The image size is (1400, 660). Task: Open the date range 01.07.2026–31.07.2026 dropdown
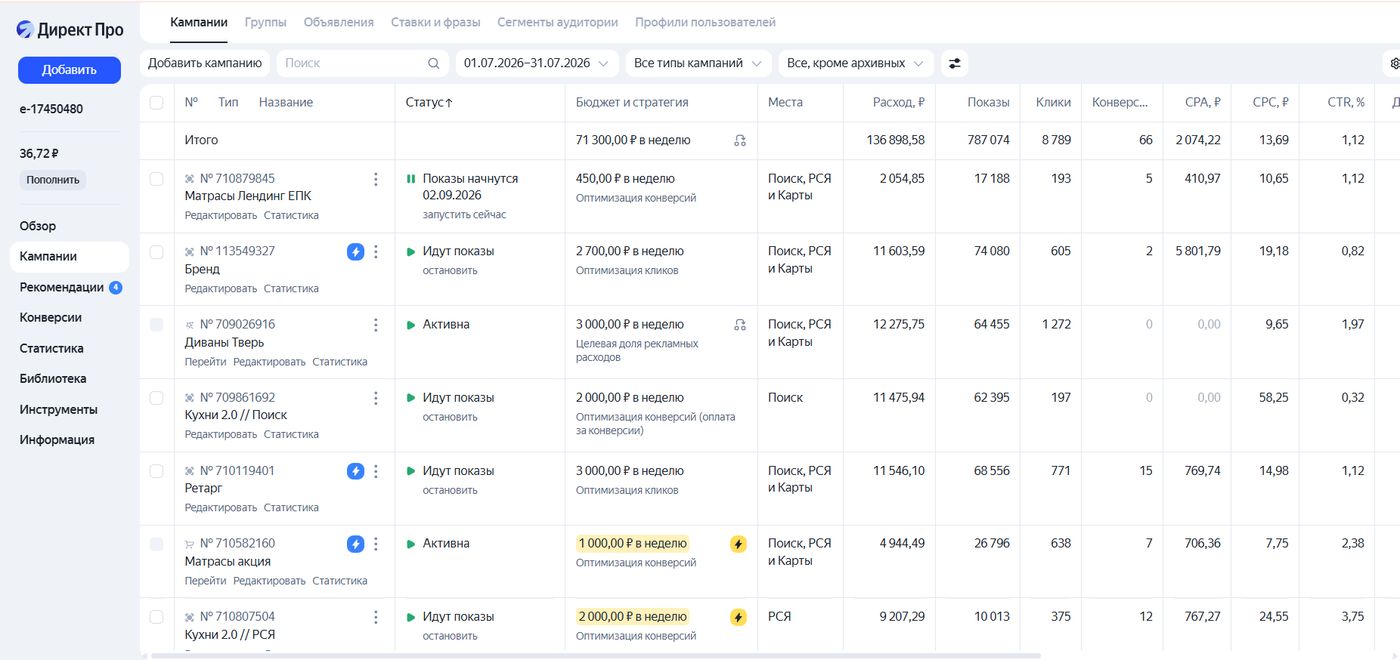[536, 63]
